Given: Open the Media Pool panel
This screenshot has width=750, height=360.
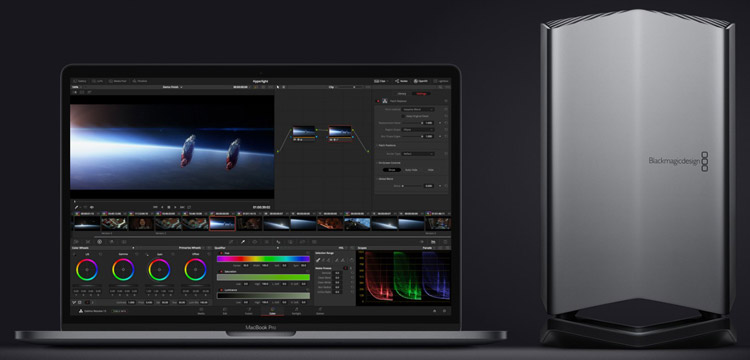Looking at the screenshot, I should click(119, 81).
